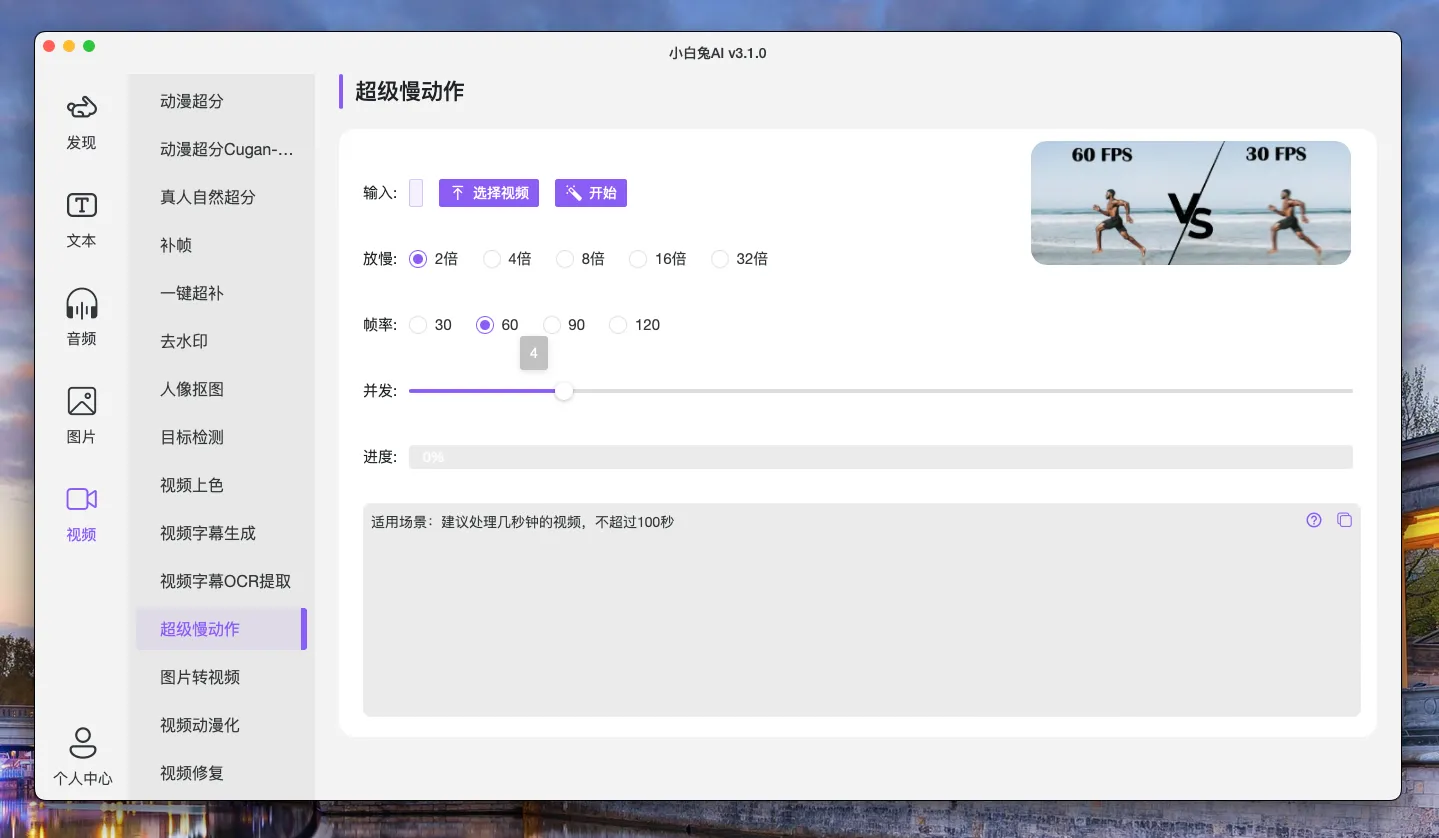The image size is (1439, 838).
Task: Open 人像抠图 menu entry
Action: [221, 389]
